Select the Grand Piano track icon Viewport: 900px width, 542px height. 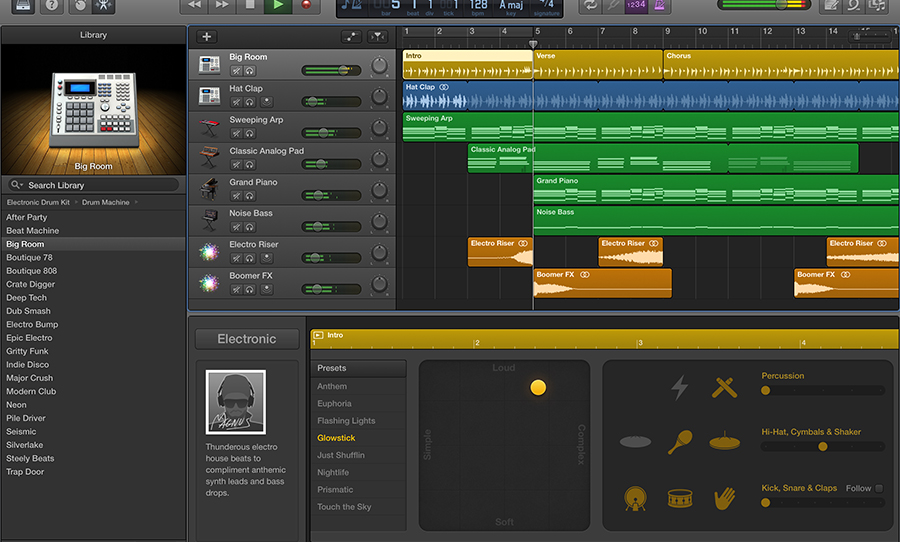[209, 189]
